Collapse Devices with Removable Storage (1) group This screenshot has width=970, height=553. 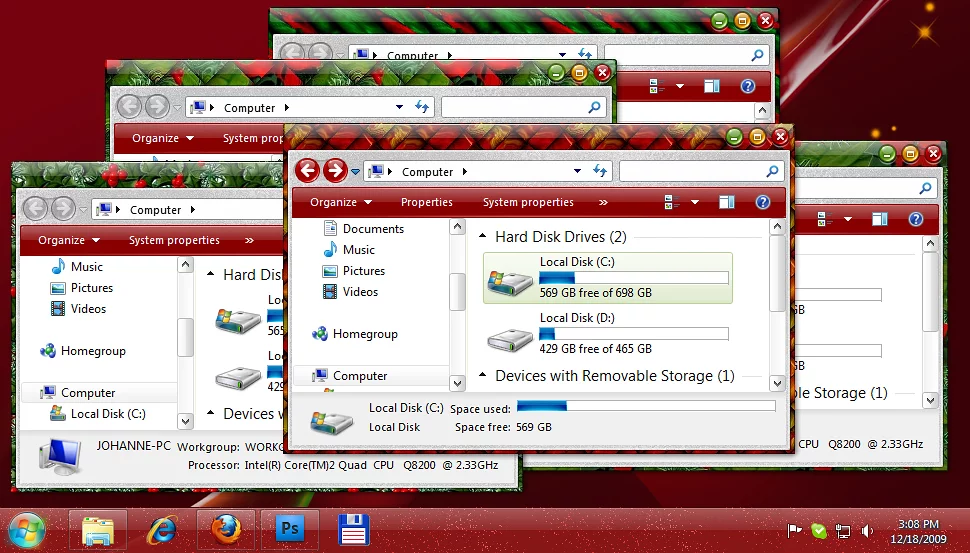pyautogui.click(x=483, y=377)
